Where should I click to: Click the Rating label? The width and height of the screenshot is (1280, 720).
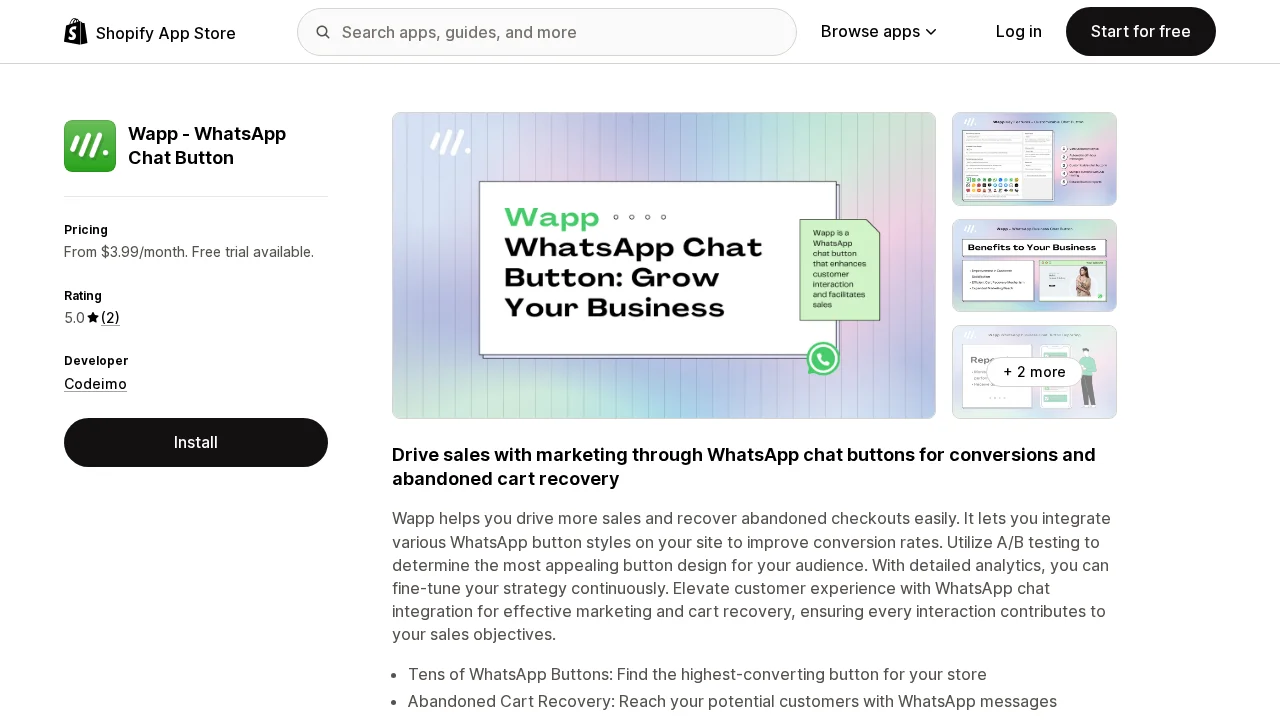[x=83, y=296]
